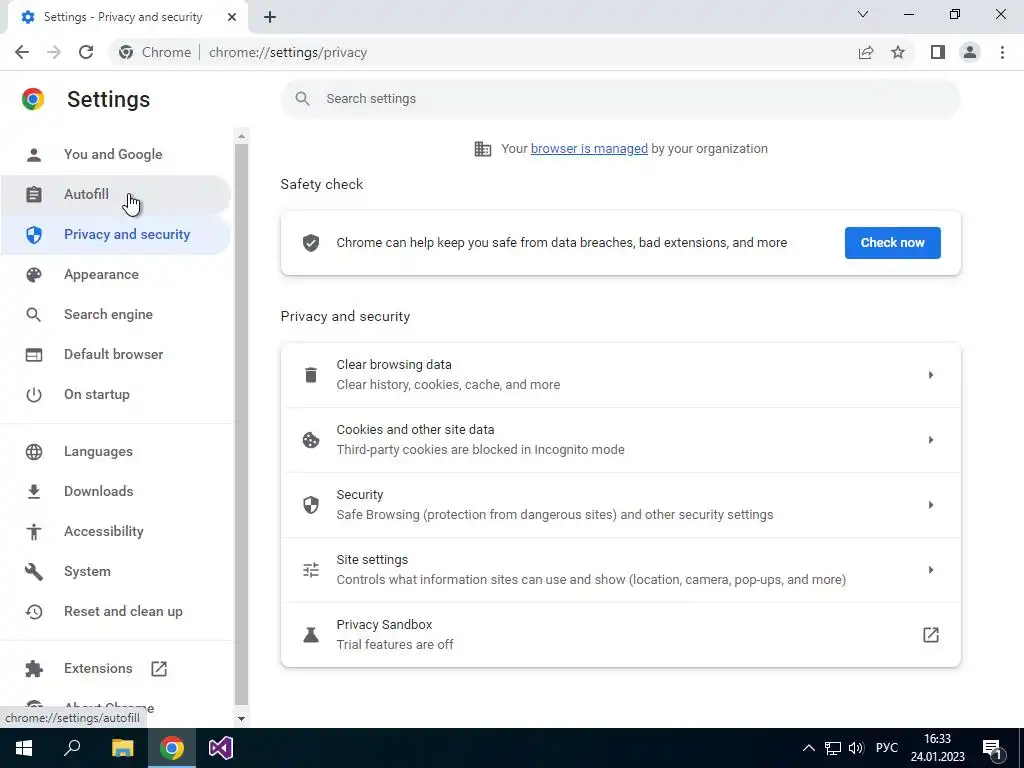Open the browser is managed link
Screen dimensions: 1024x768
(x=589, y=149)
